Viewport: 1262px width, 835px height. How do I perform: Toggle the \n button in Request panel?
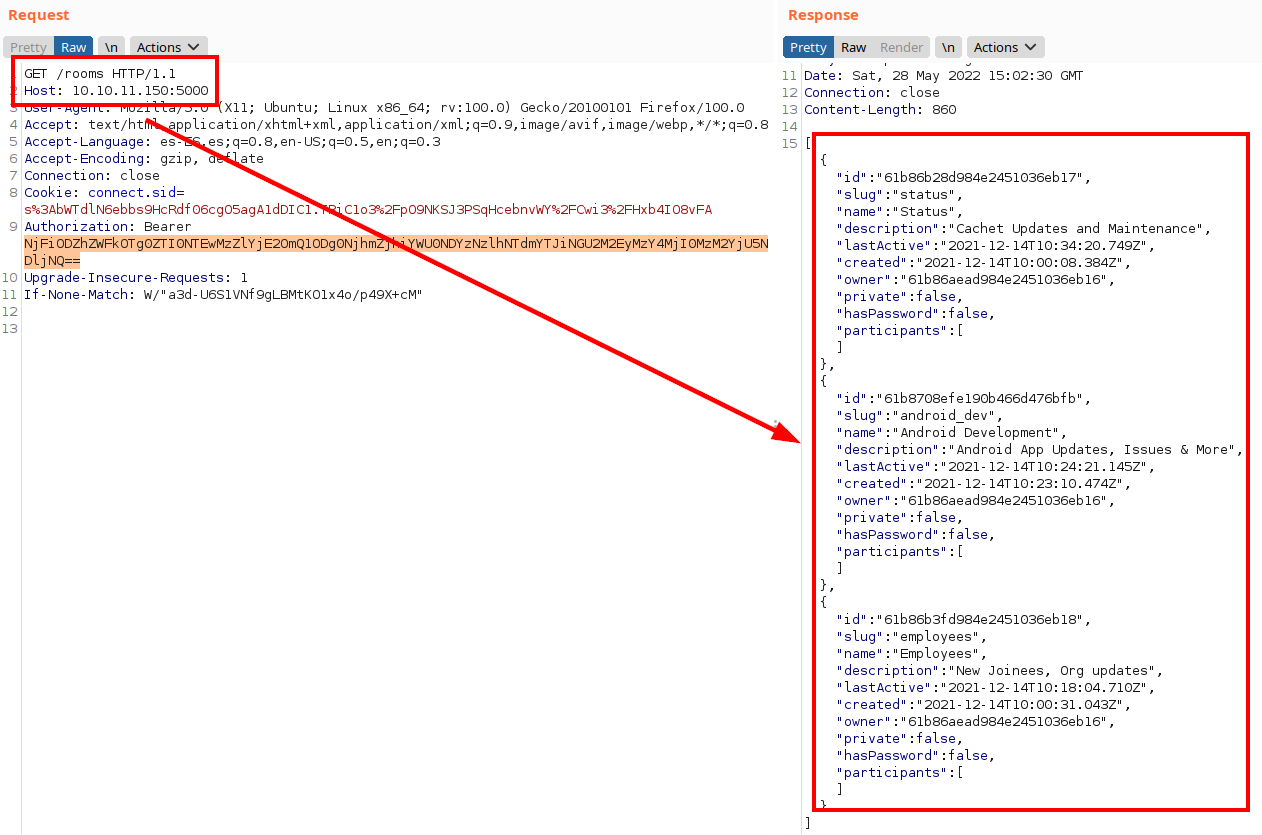point(111,47)
